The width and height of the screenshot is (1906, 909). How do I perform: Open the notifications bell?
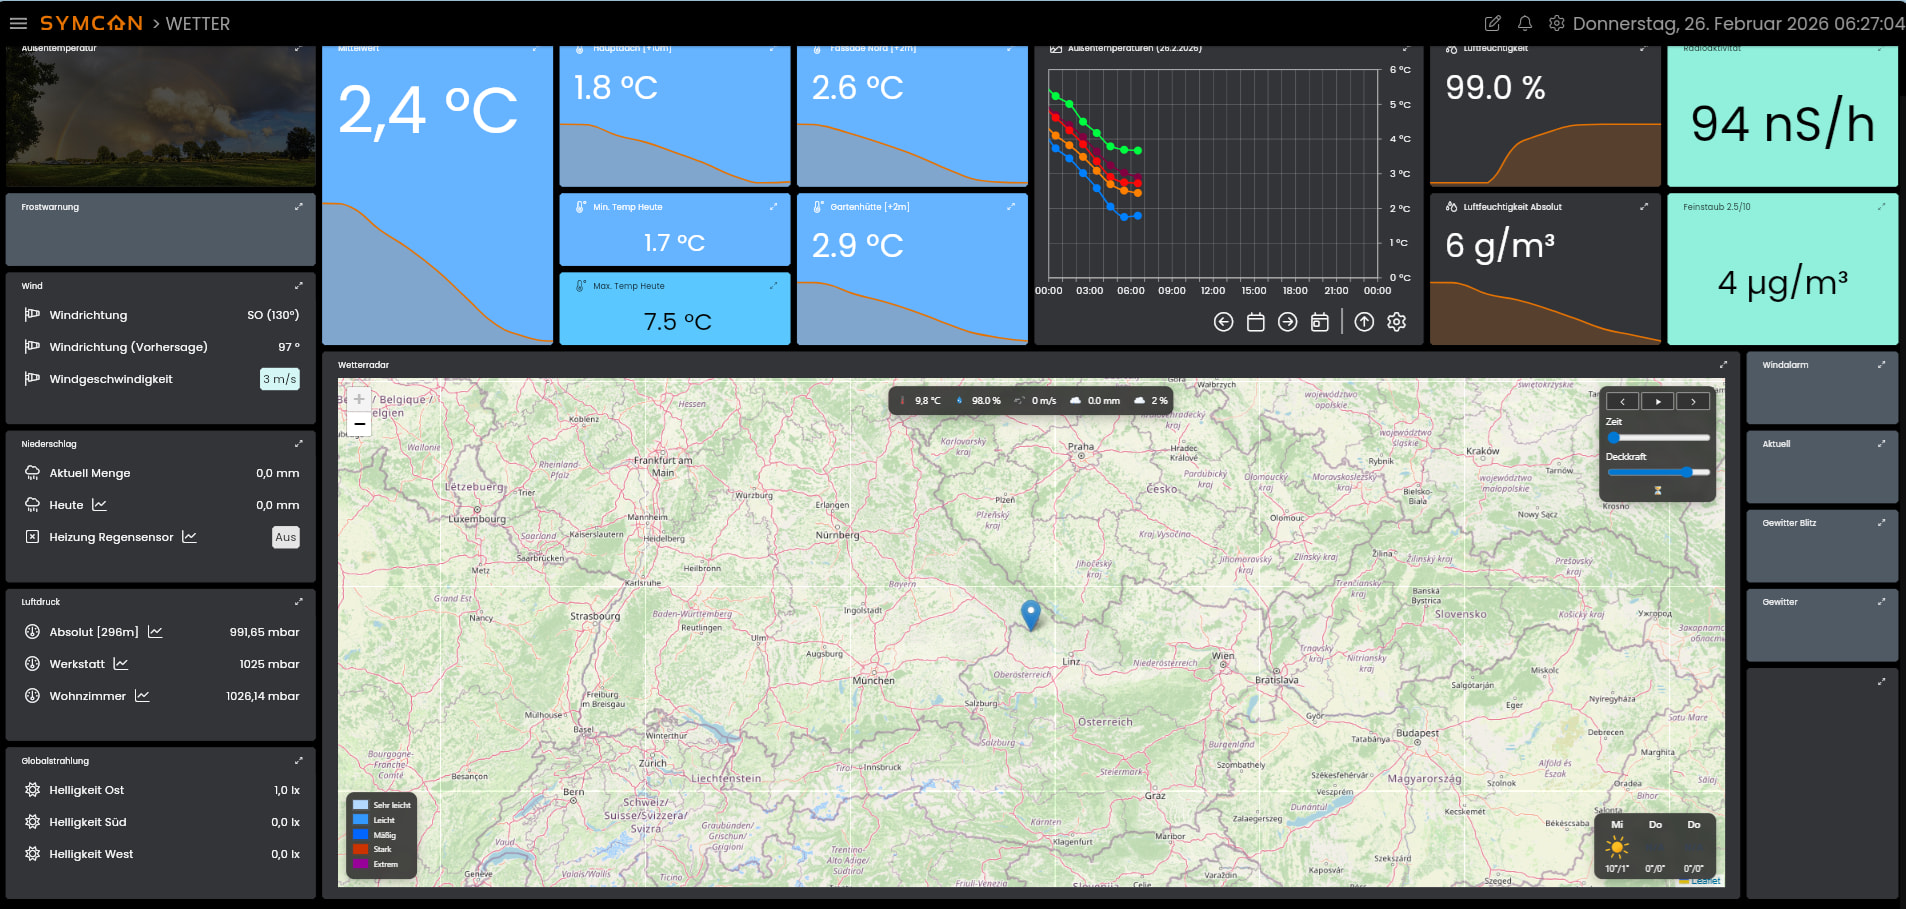click(1524, 23)
